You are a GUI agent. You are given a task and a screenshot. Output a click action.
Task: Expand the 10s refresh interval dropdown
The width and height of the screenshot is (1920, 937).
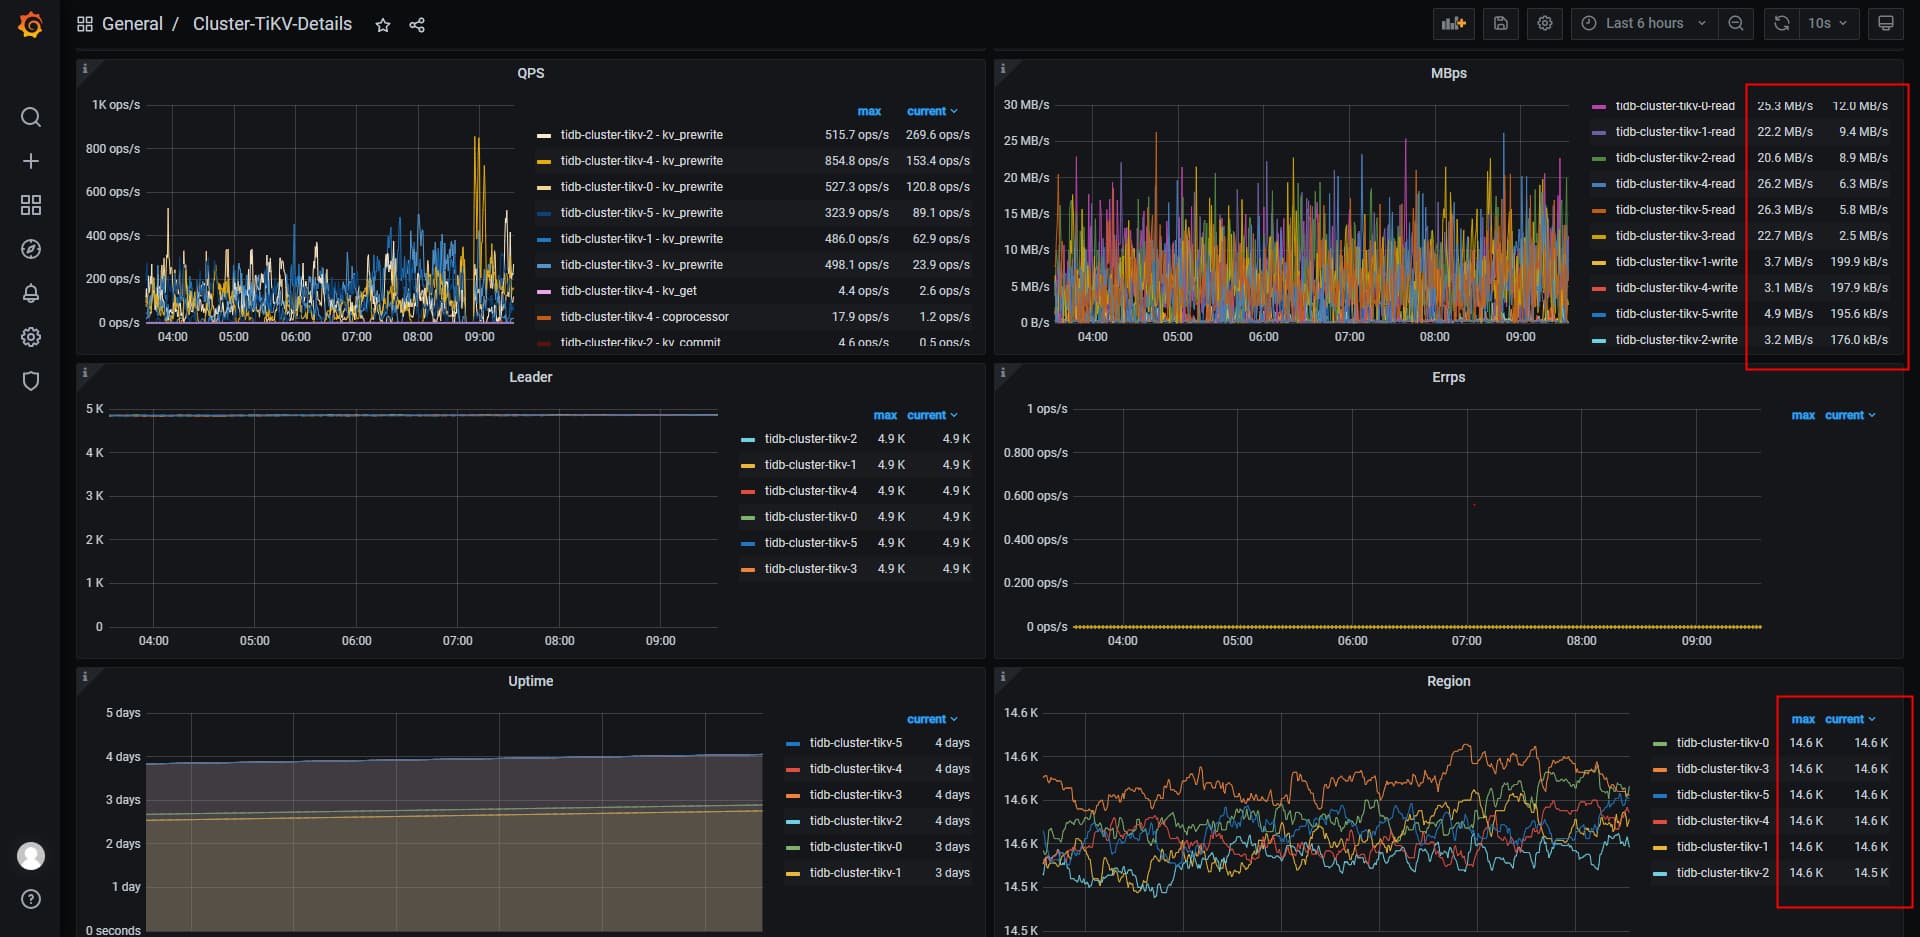1827,23
